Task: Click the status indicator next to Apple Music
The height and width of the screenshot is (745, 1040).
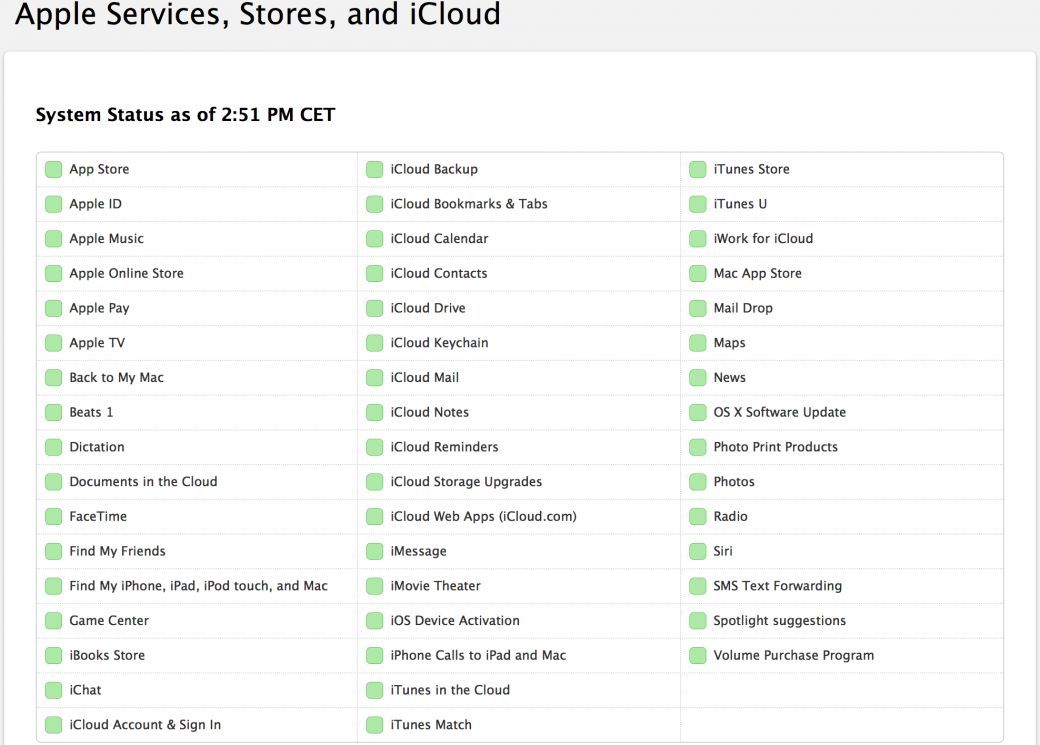Action: pos(53,239)
